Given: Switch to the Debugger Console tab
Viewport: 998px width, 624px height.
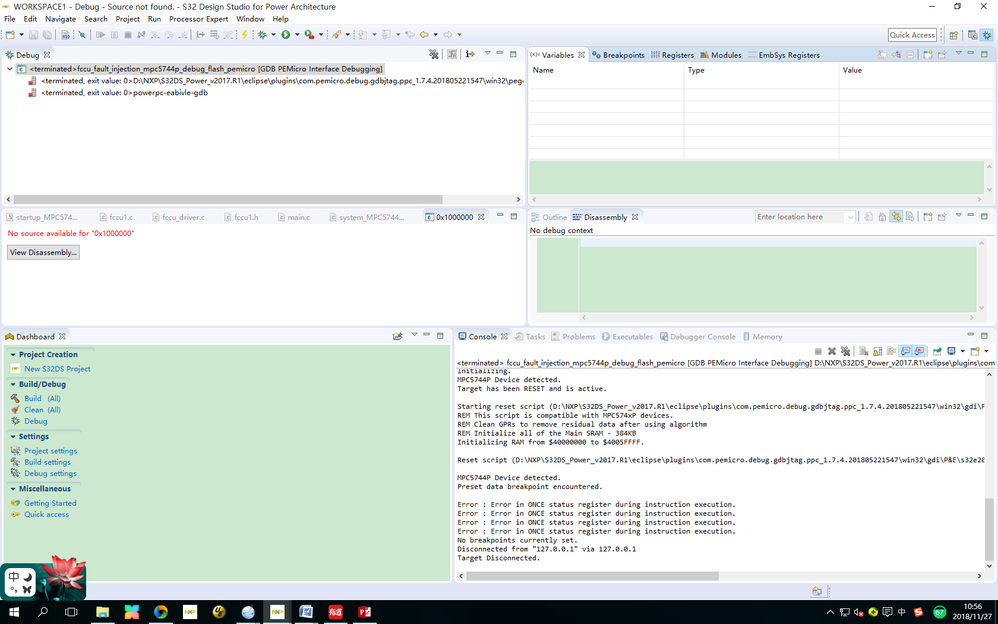Looking at the screenshot, I should [698, 337].
